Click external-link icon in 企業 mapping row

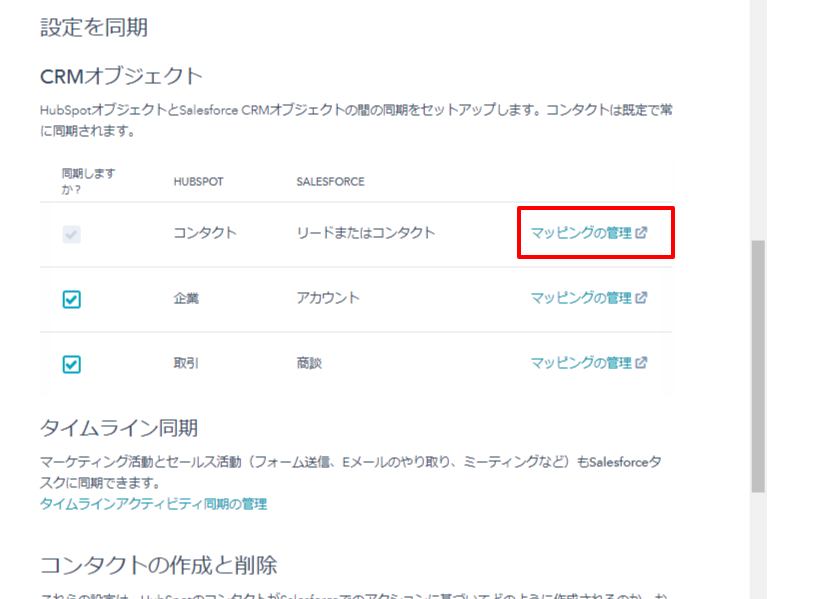642,298
